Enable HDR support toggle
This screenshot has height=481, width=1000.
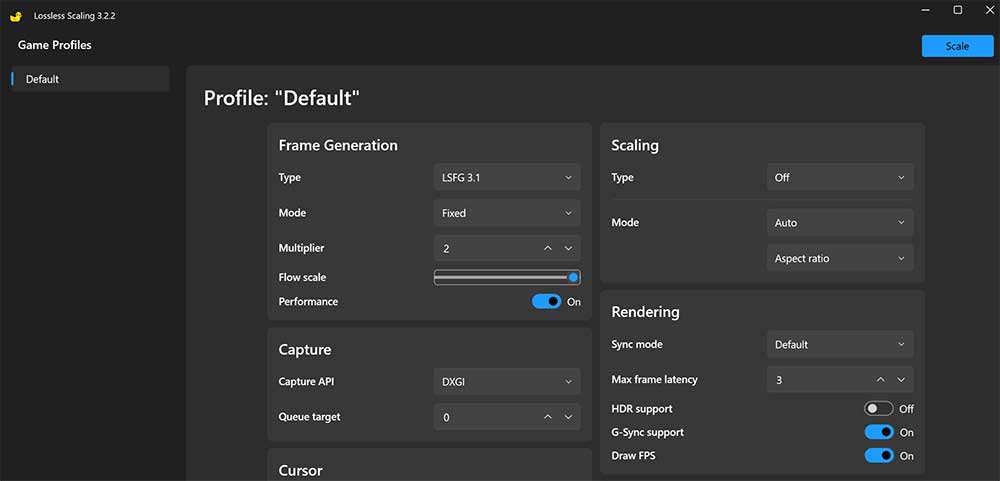tap(879, 409)
